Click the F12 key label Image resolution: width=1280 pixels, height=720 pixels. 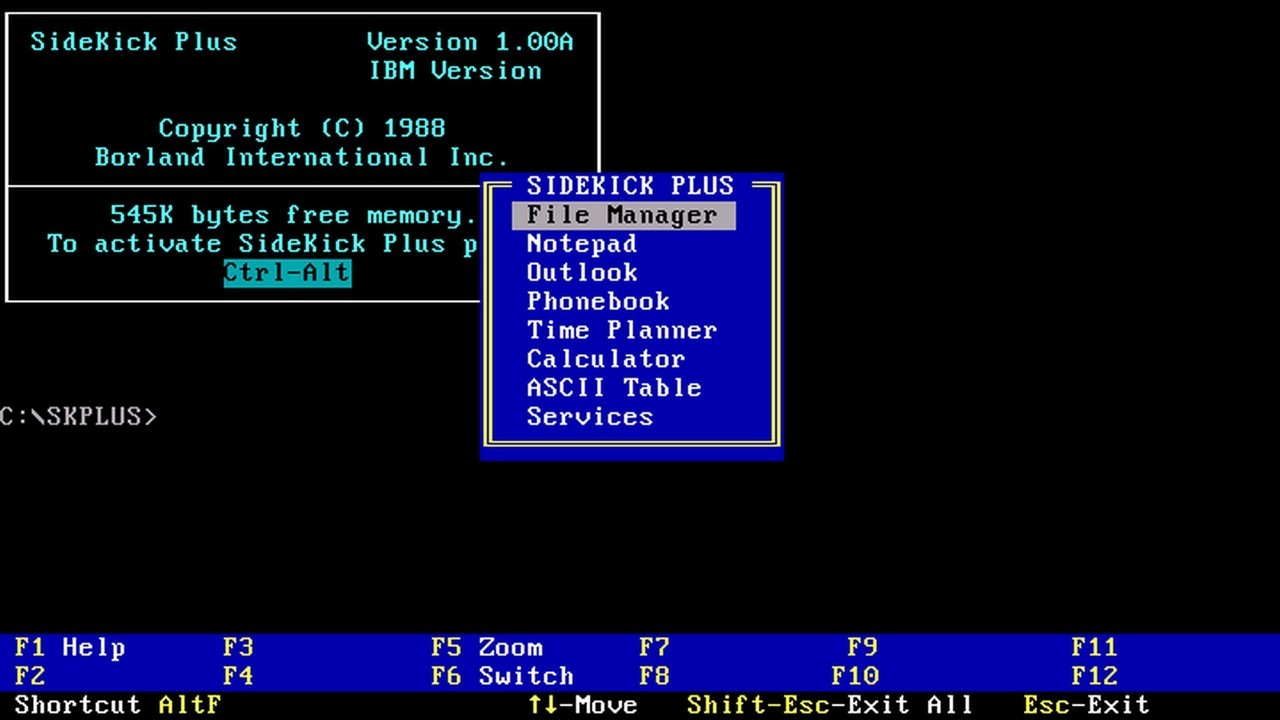click(x=1094, y=677)
